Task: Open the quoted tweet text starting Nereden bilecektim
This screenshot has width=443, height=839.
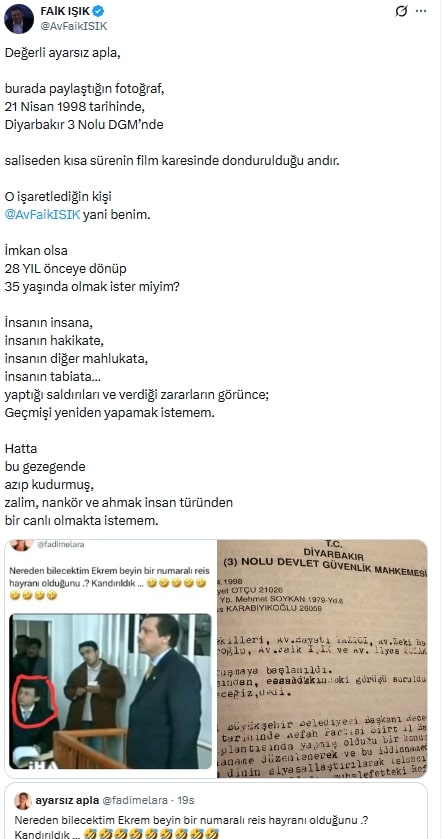Action: pos(191,827)
